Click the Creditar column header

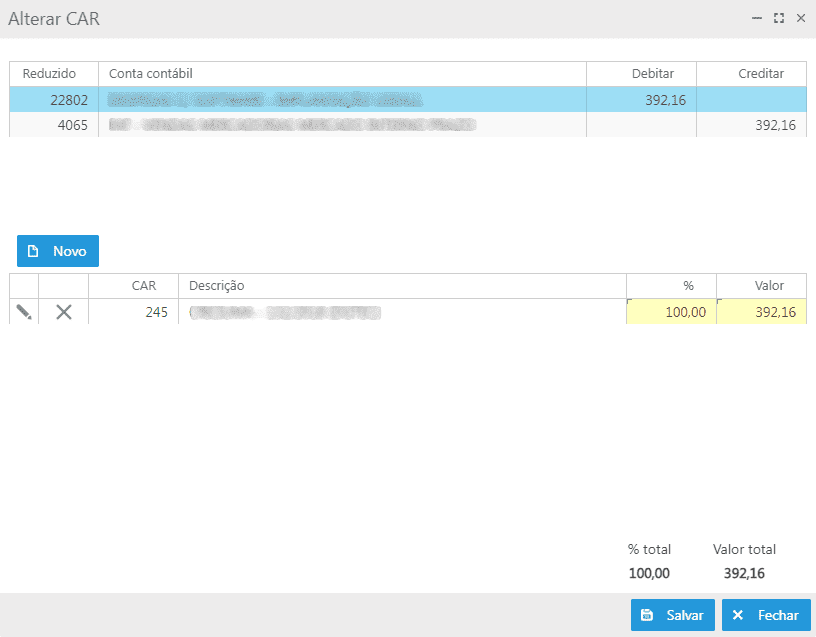click(760, 74)
